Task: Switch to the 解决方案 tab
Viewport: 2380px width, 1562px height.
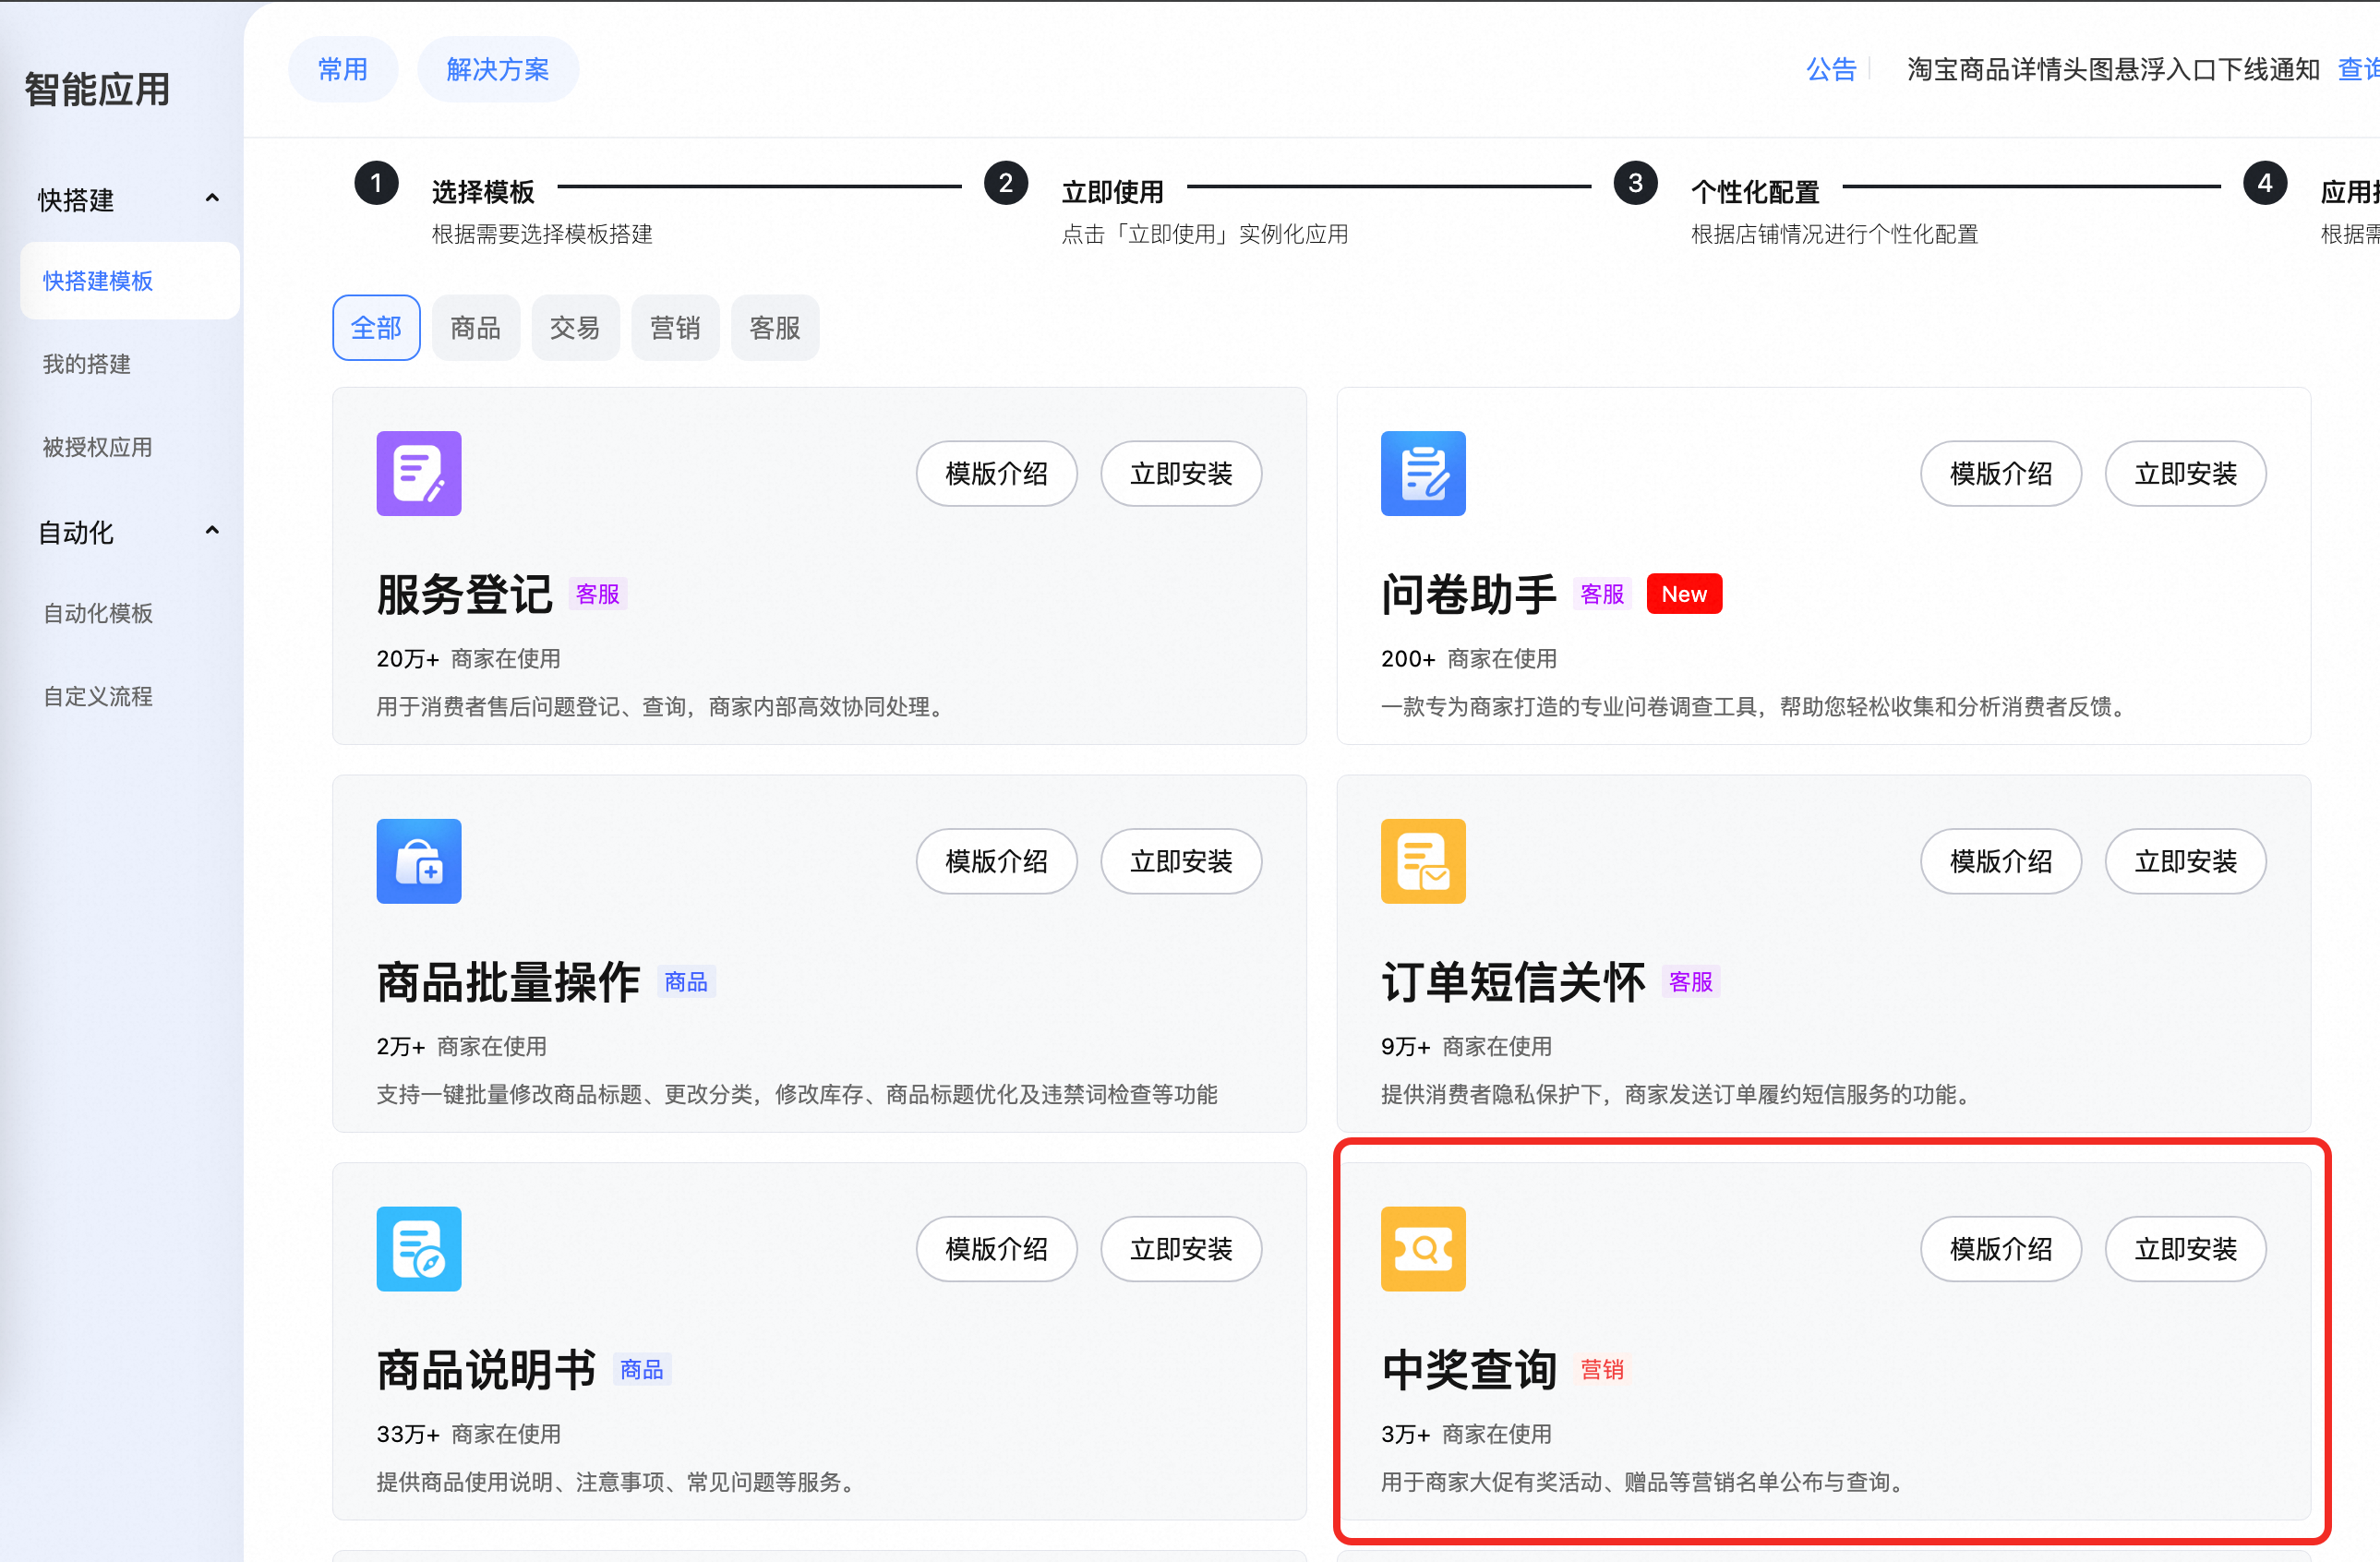Action: pos(497,69)
